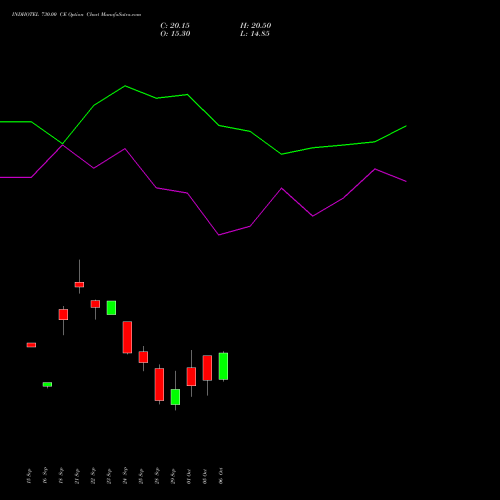The height and width of the screenshot is (500, 500).
Task: Click the 22 Sep date axis label
Action: pyautogui.click(x=93, y=476)
